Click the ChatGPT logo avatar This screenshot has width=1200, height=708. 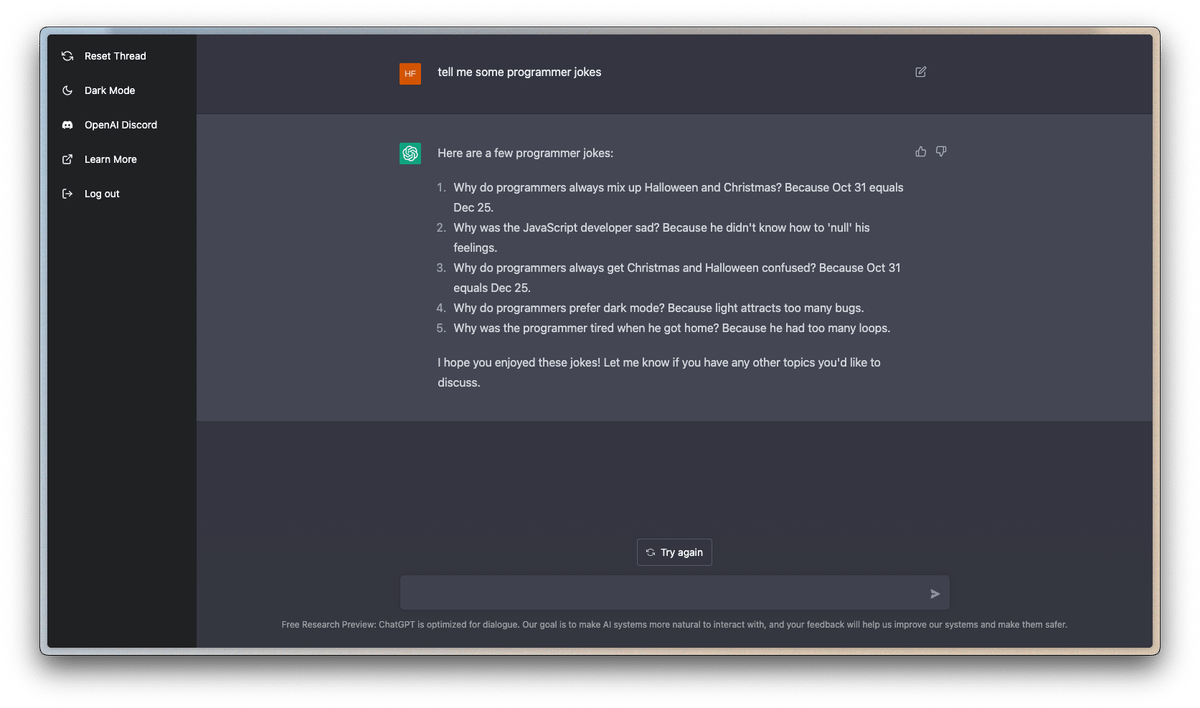pyautogui.click(x=410, y=153)
